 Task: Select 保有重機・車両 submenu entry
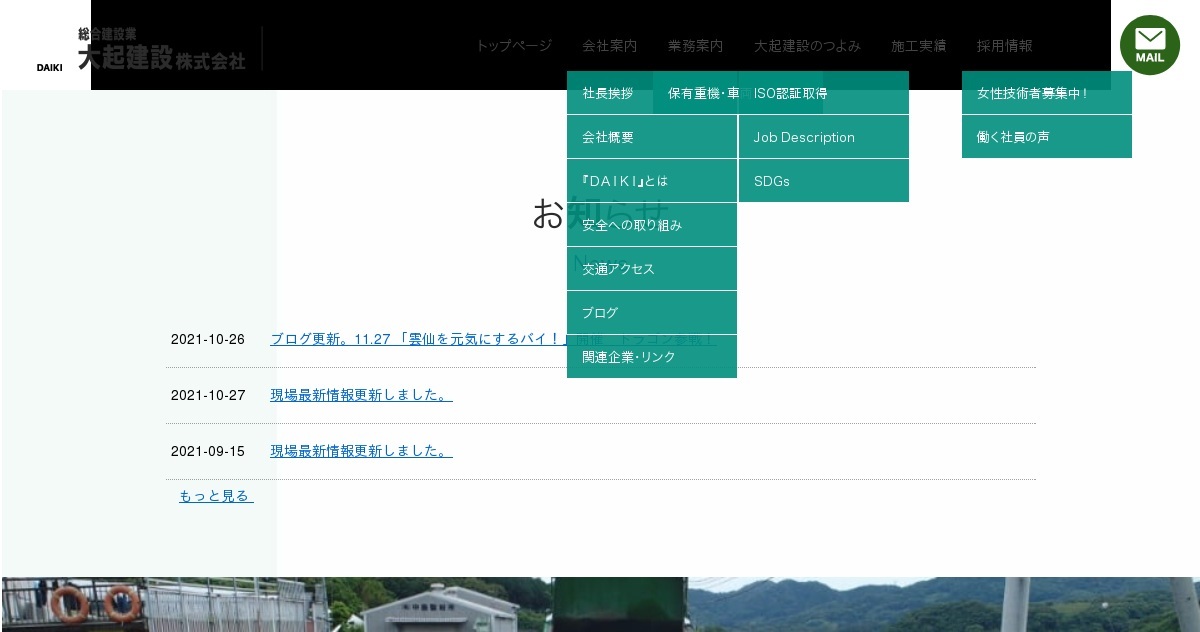[696, 93]
